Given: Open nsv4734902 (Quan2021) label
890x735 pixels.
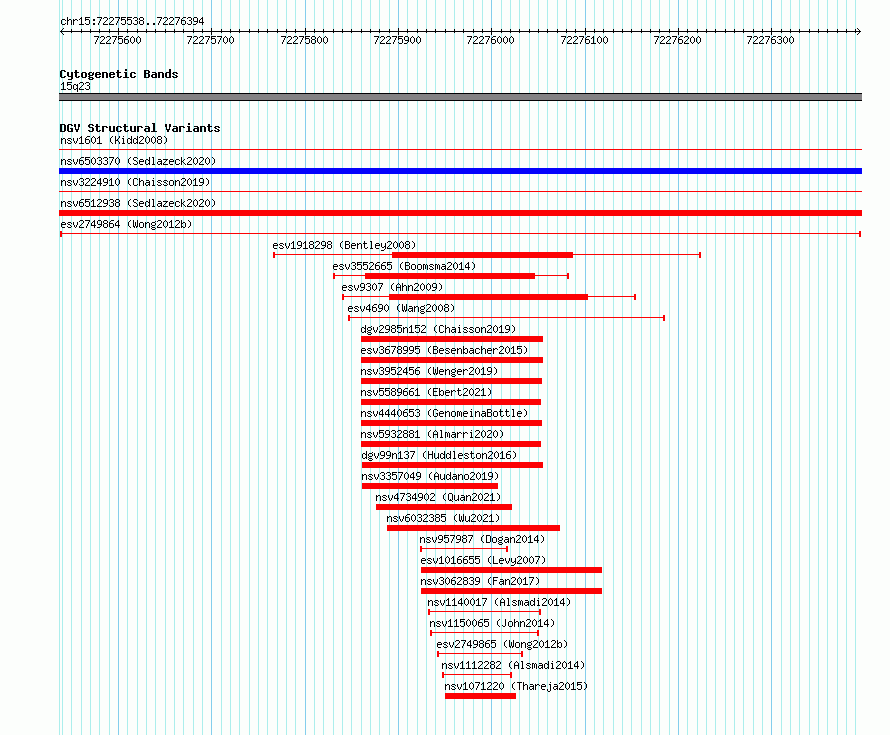Looking at the screenshot, I should pyautogui.click(x=438, y=497).
